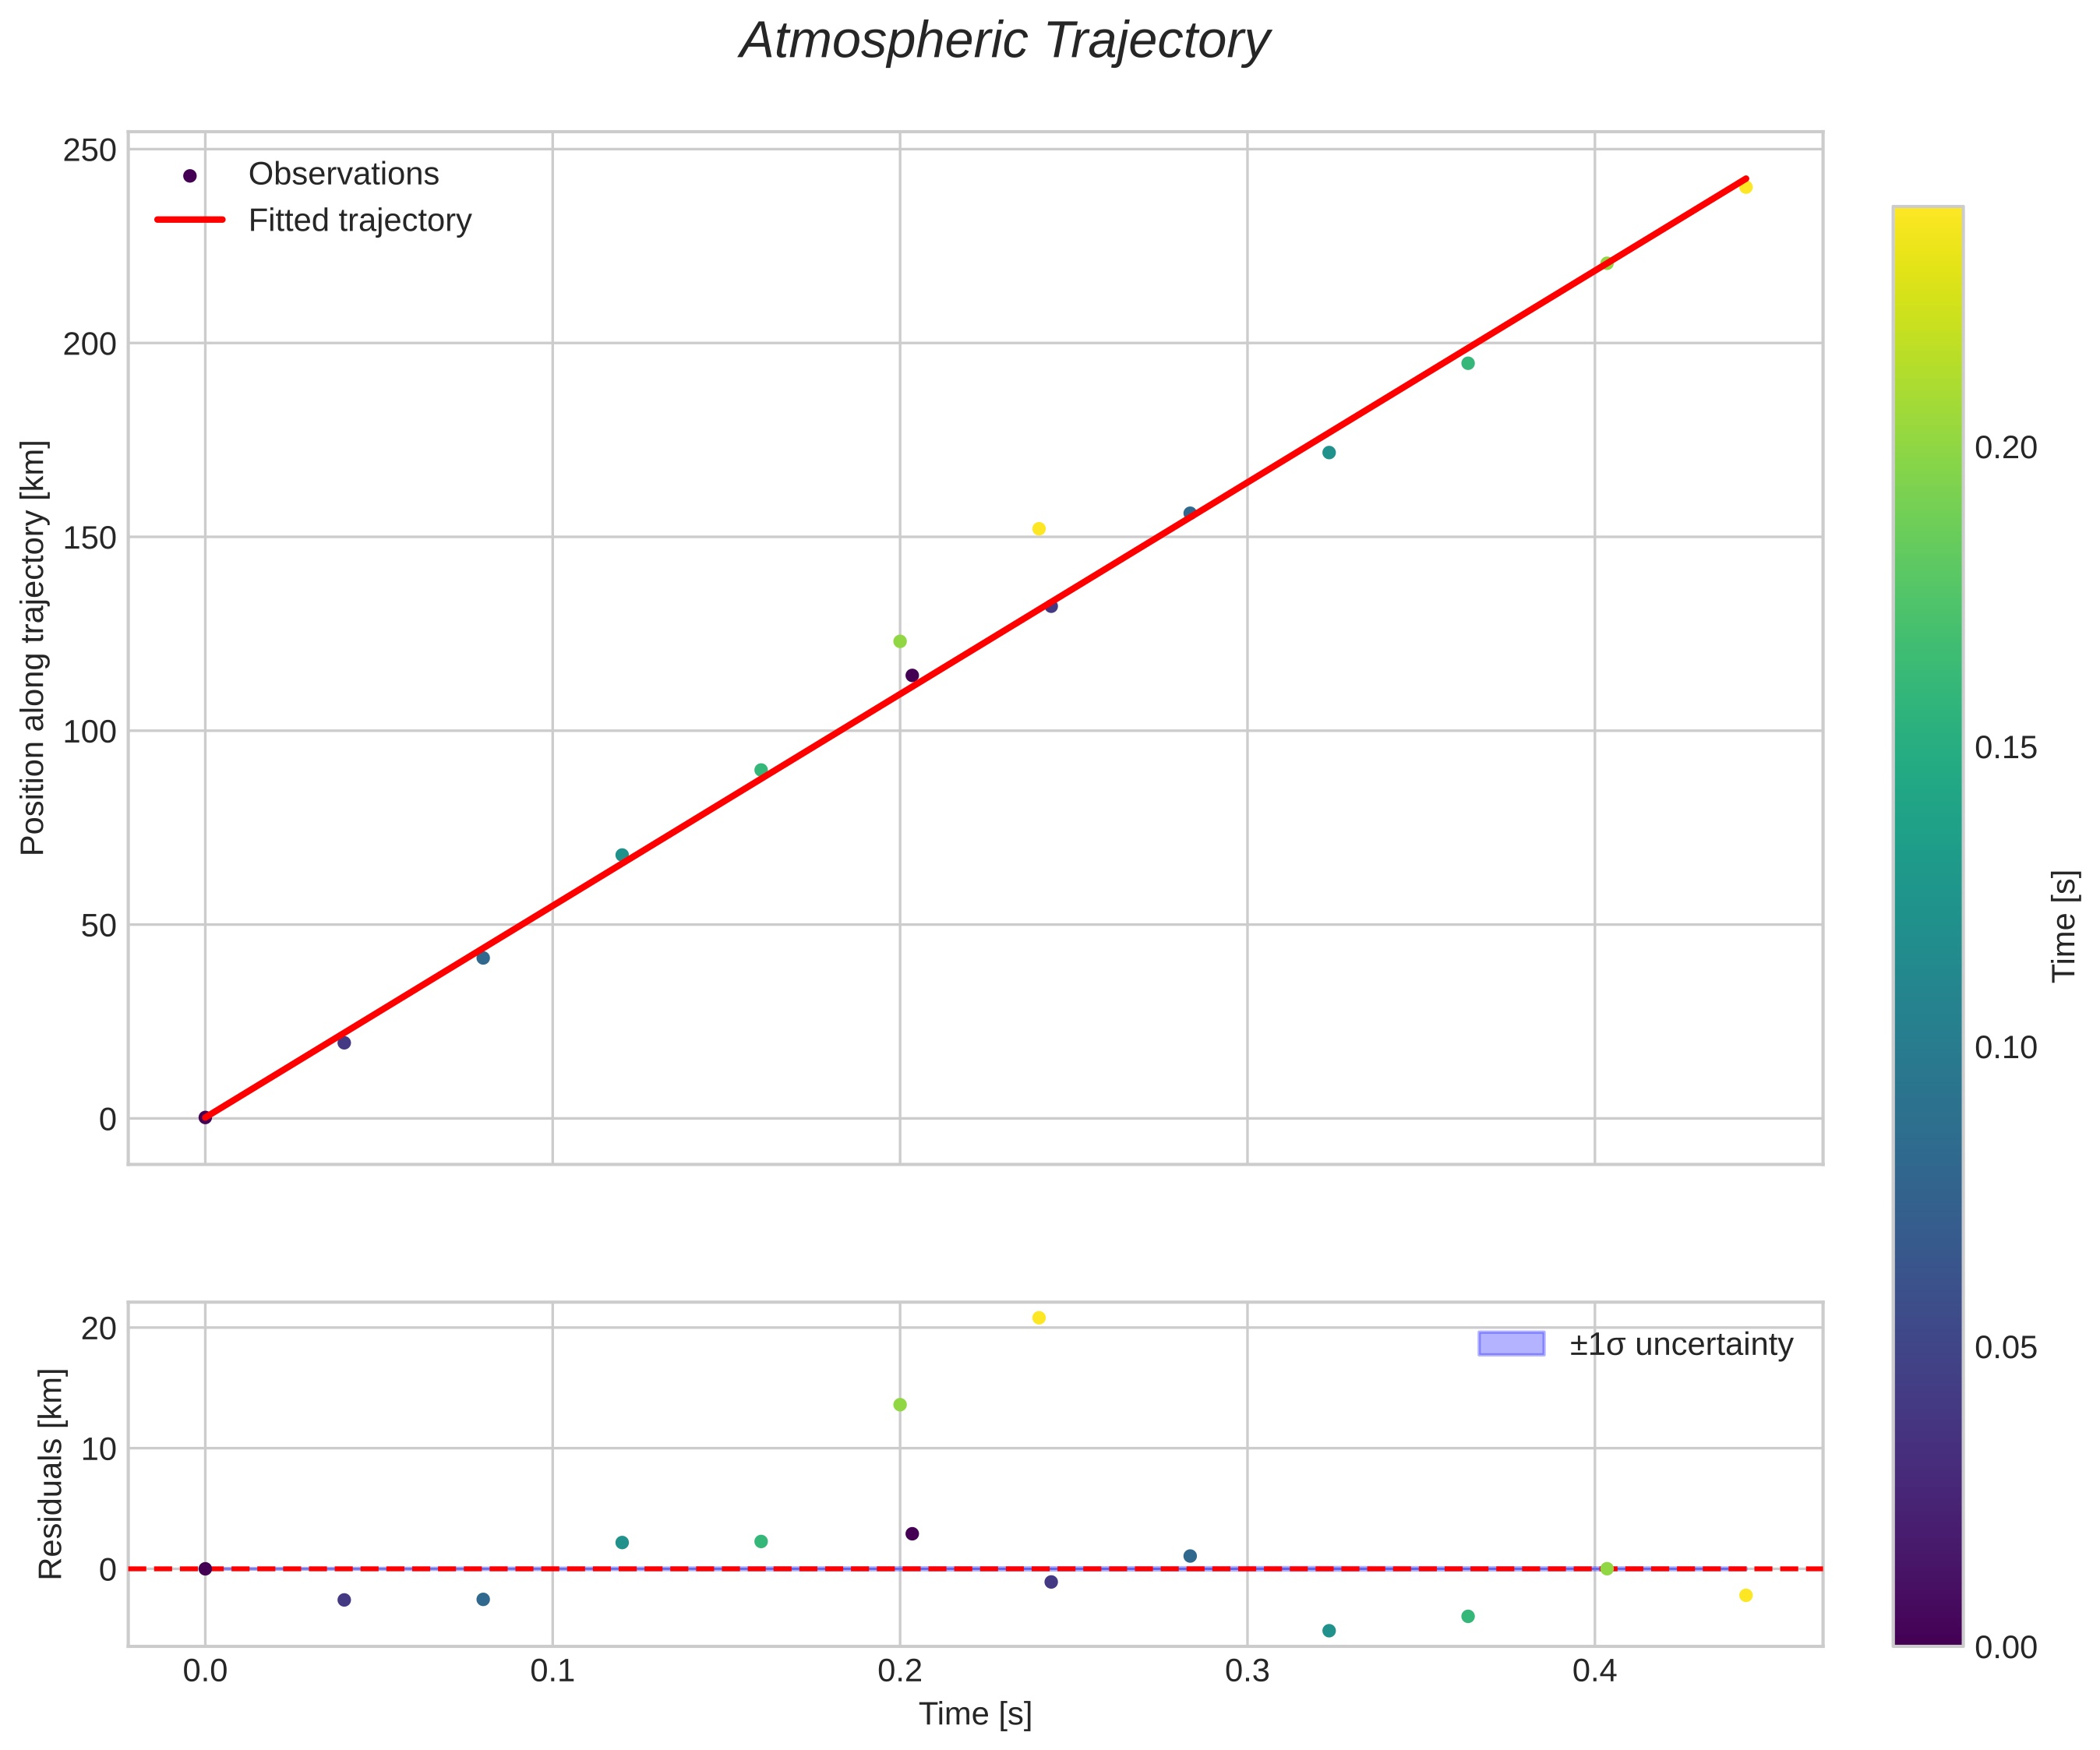This screenshot has width=2100, height=1750.
Task: Click the green residual point near 13 km
Action: click(x=900, y=1405)
